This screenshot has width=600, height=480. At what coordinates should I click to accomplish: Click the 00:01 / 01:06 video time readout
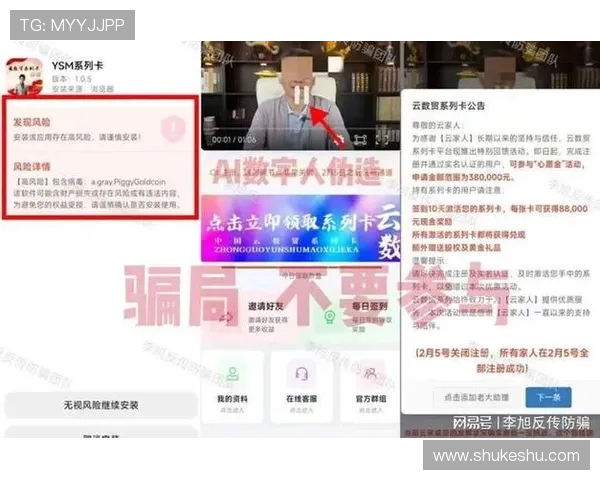234,139
